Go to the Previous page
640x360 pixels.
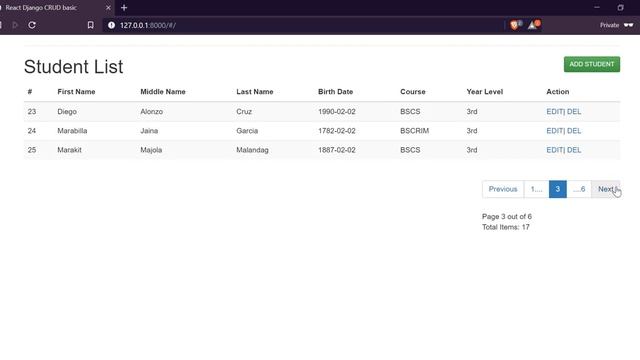coord(503,189)
